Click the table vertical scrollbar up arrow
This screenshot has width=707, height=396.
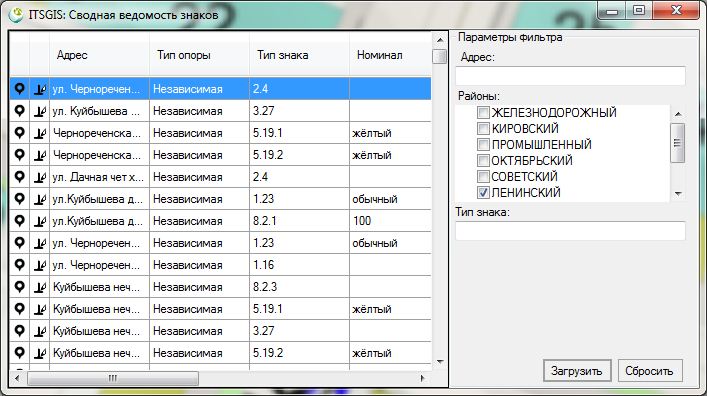coord(440,40)
